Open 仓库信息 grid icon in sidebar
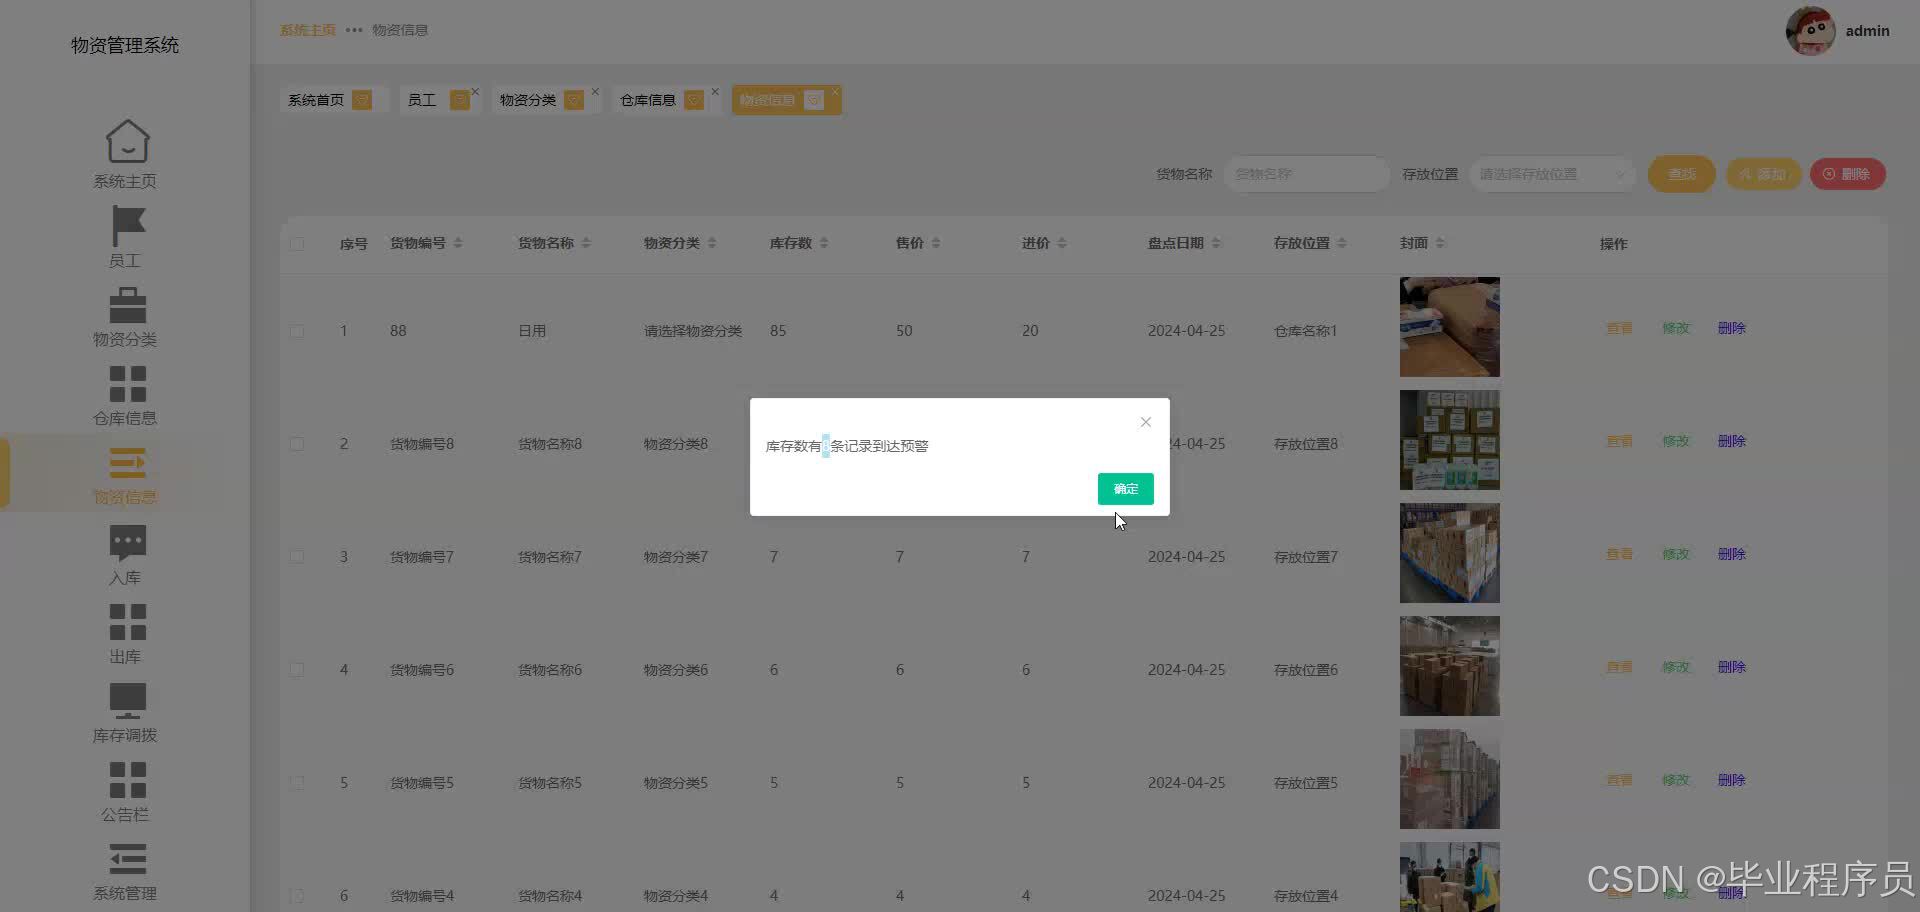 click(128, 384)
